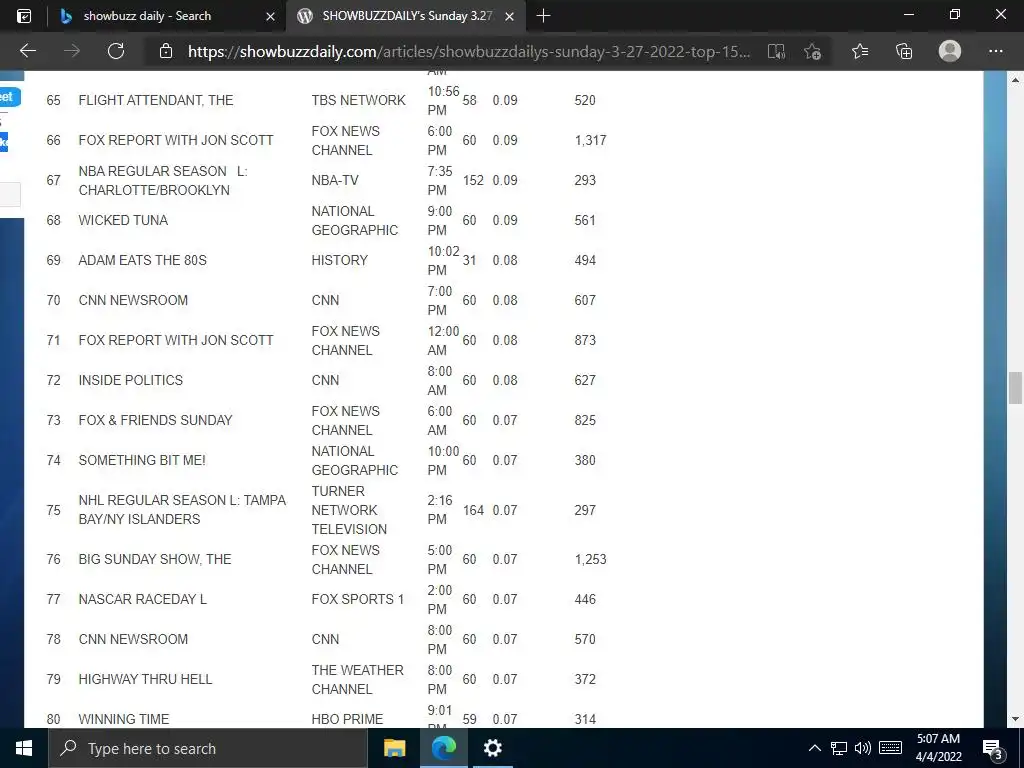Click the forward navigation arrow
Screen dimensions: 1024x768
click(72, 51)
